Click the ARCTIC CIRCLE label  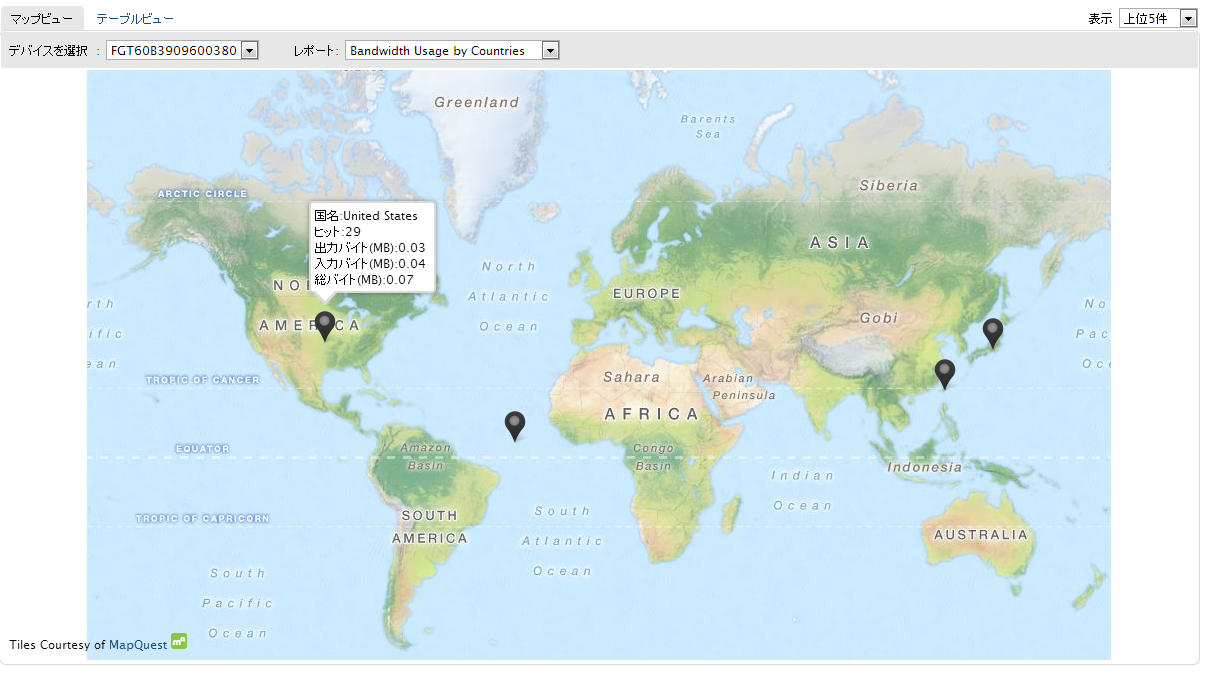(203, 194)
